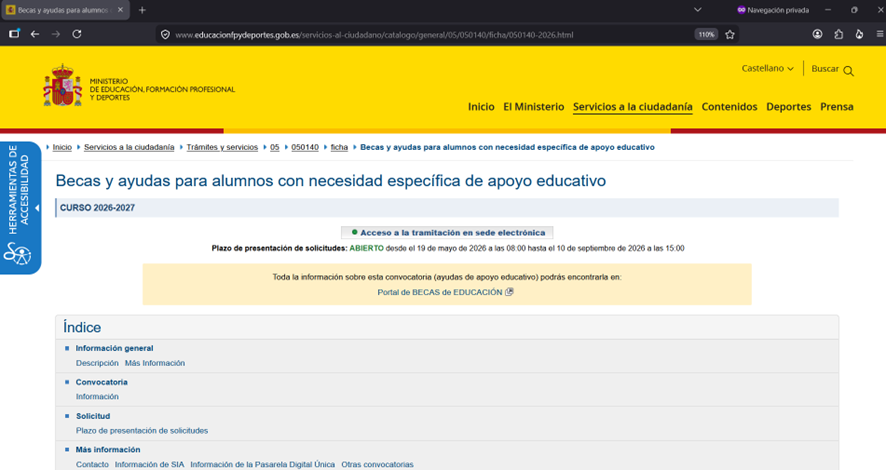886x470 pixels.
Task: Click Información link under Convocatoria
Action: [x=97, y=397]
